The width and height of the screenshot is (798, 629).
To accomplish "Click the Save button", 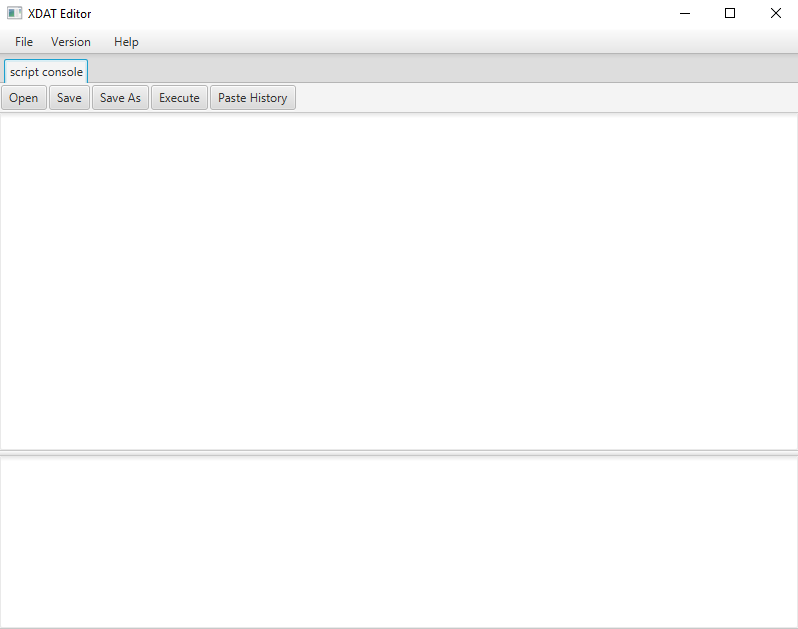I will tap(69, 98).
